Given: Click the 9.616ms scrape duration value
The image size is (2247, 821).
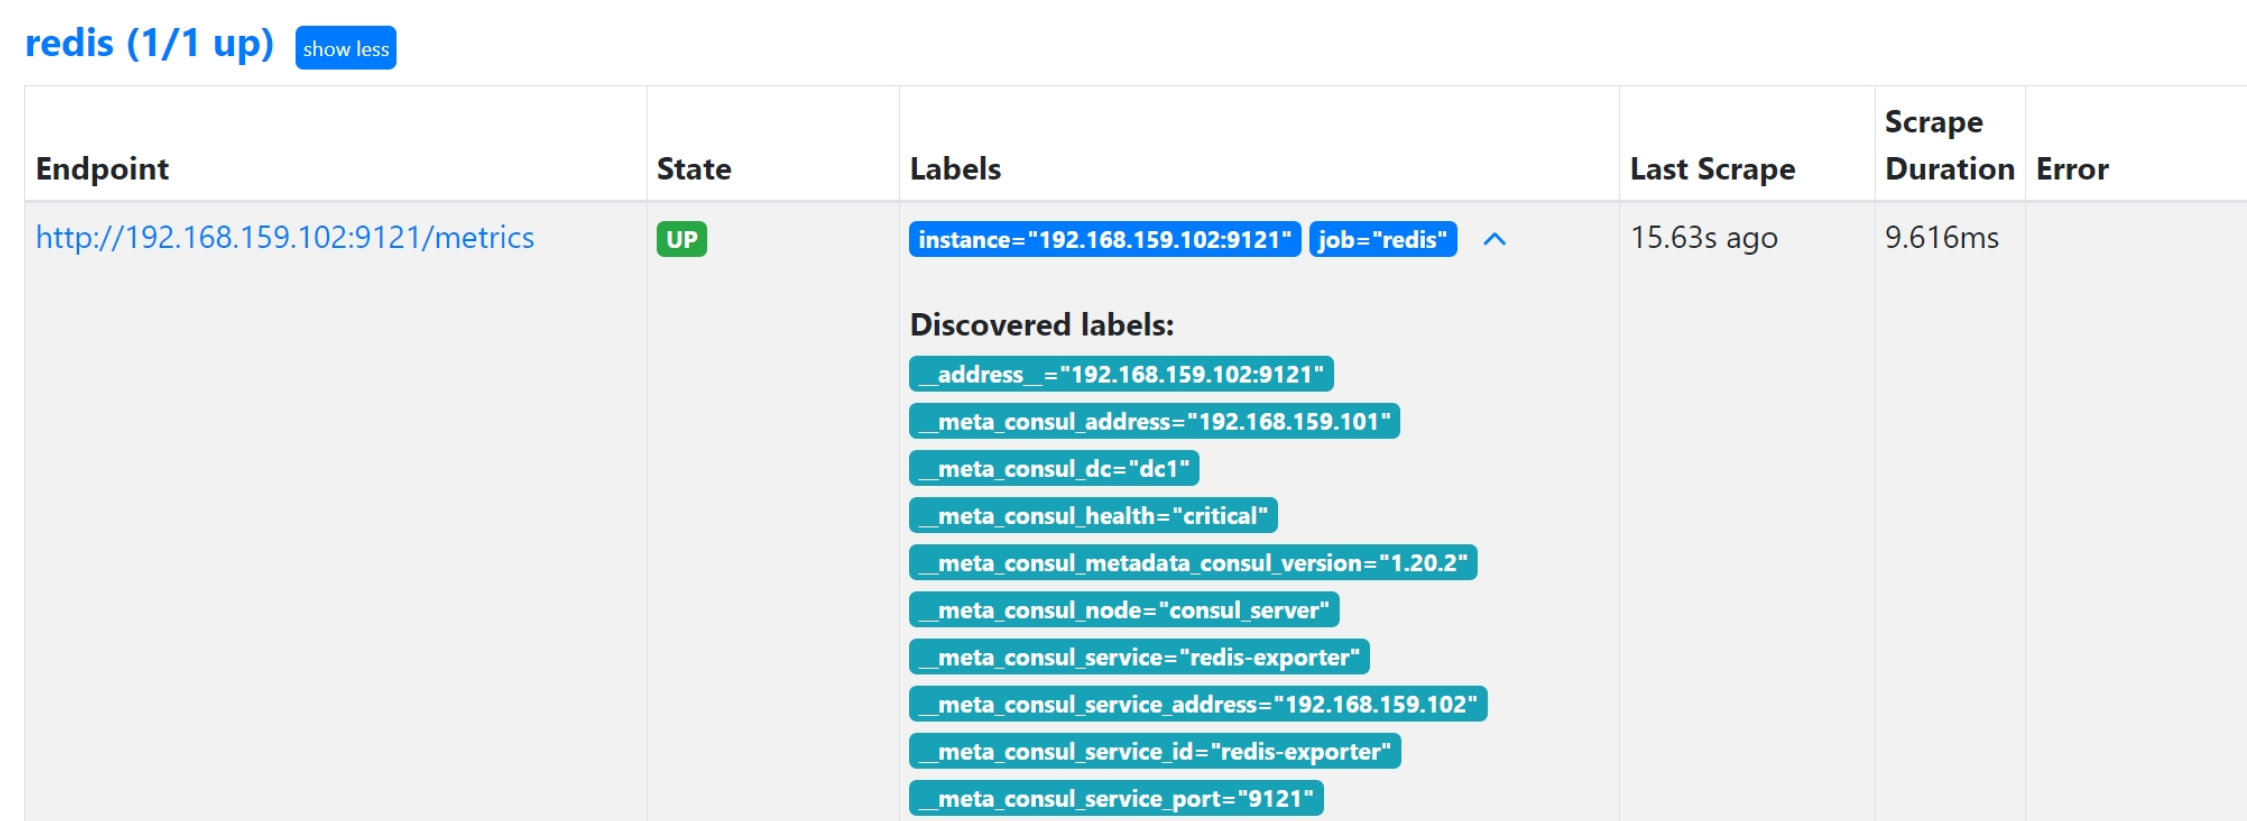Looking at the screenshot, I should (1941, 237).
